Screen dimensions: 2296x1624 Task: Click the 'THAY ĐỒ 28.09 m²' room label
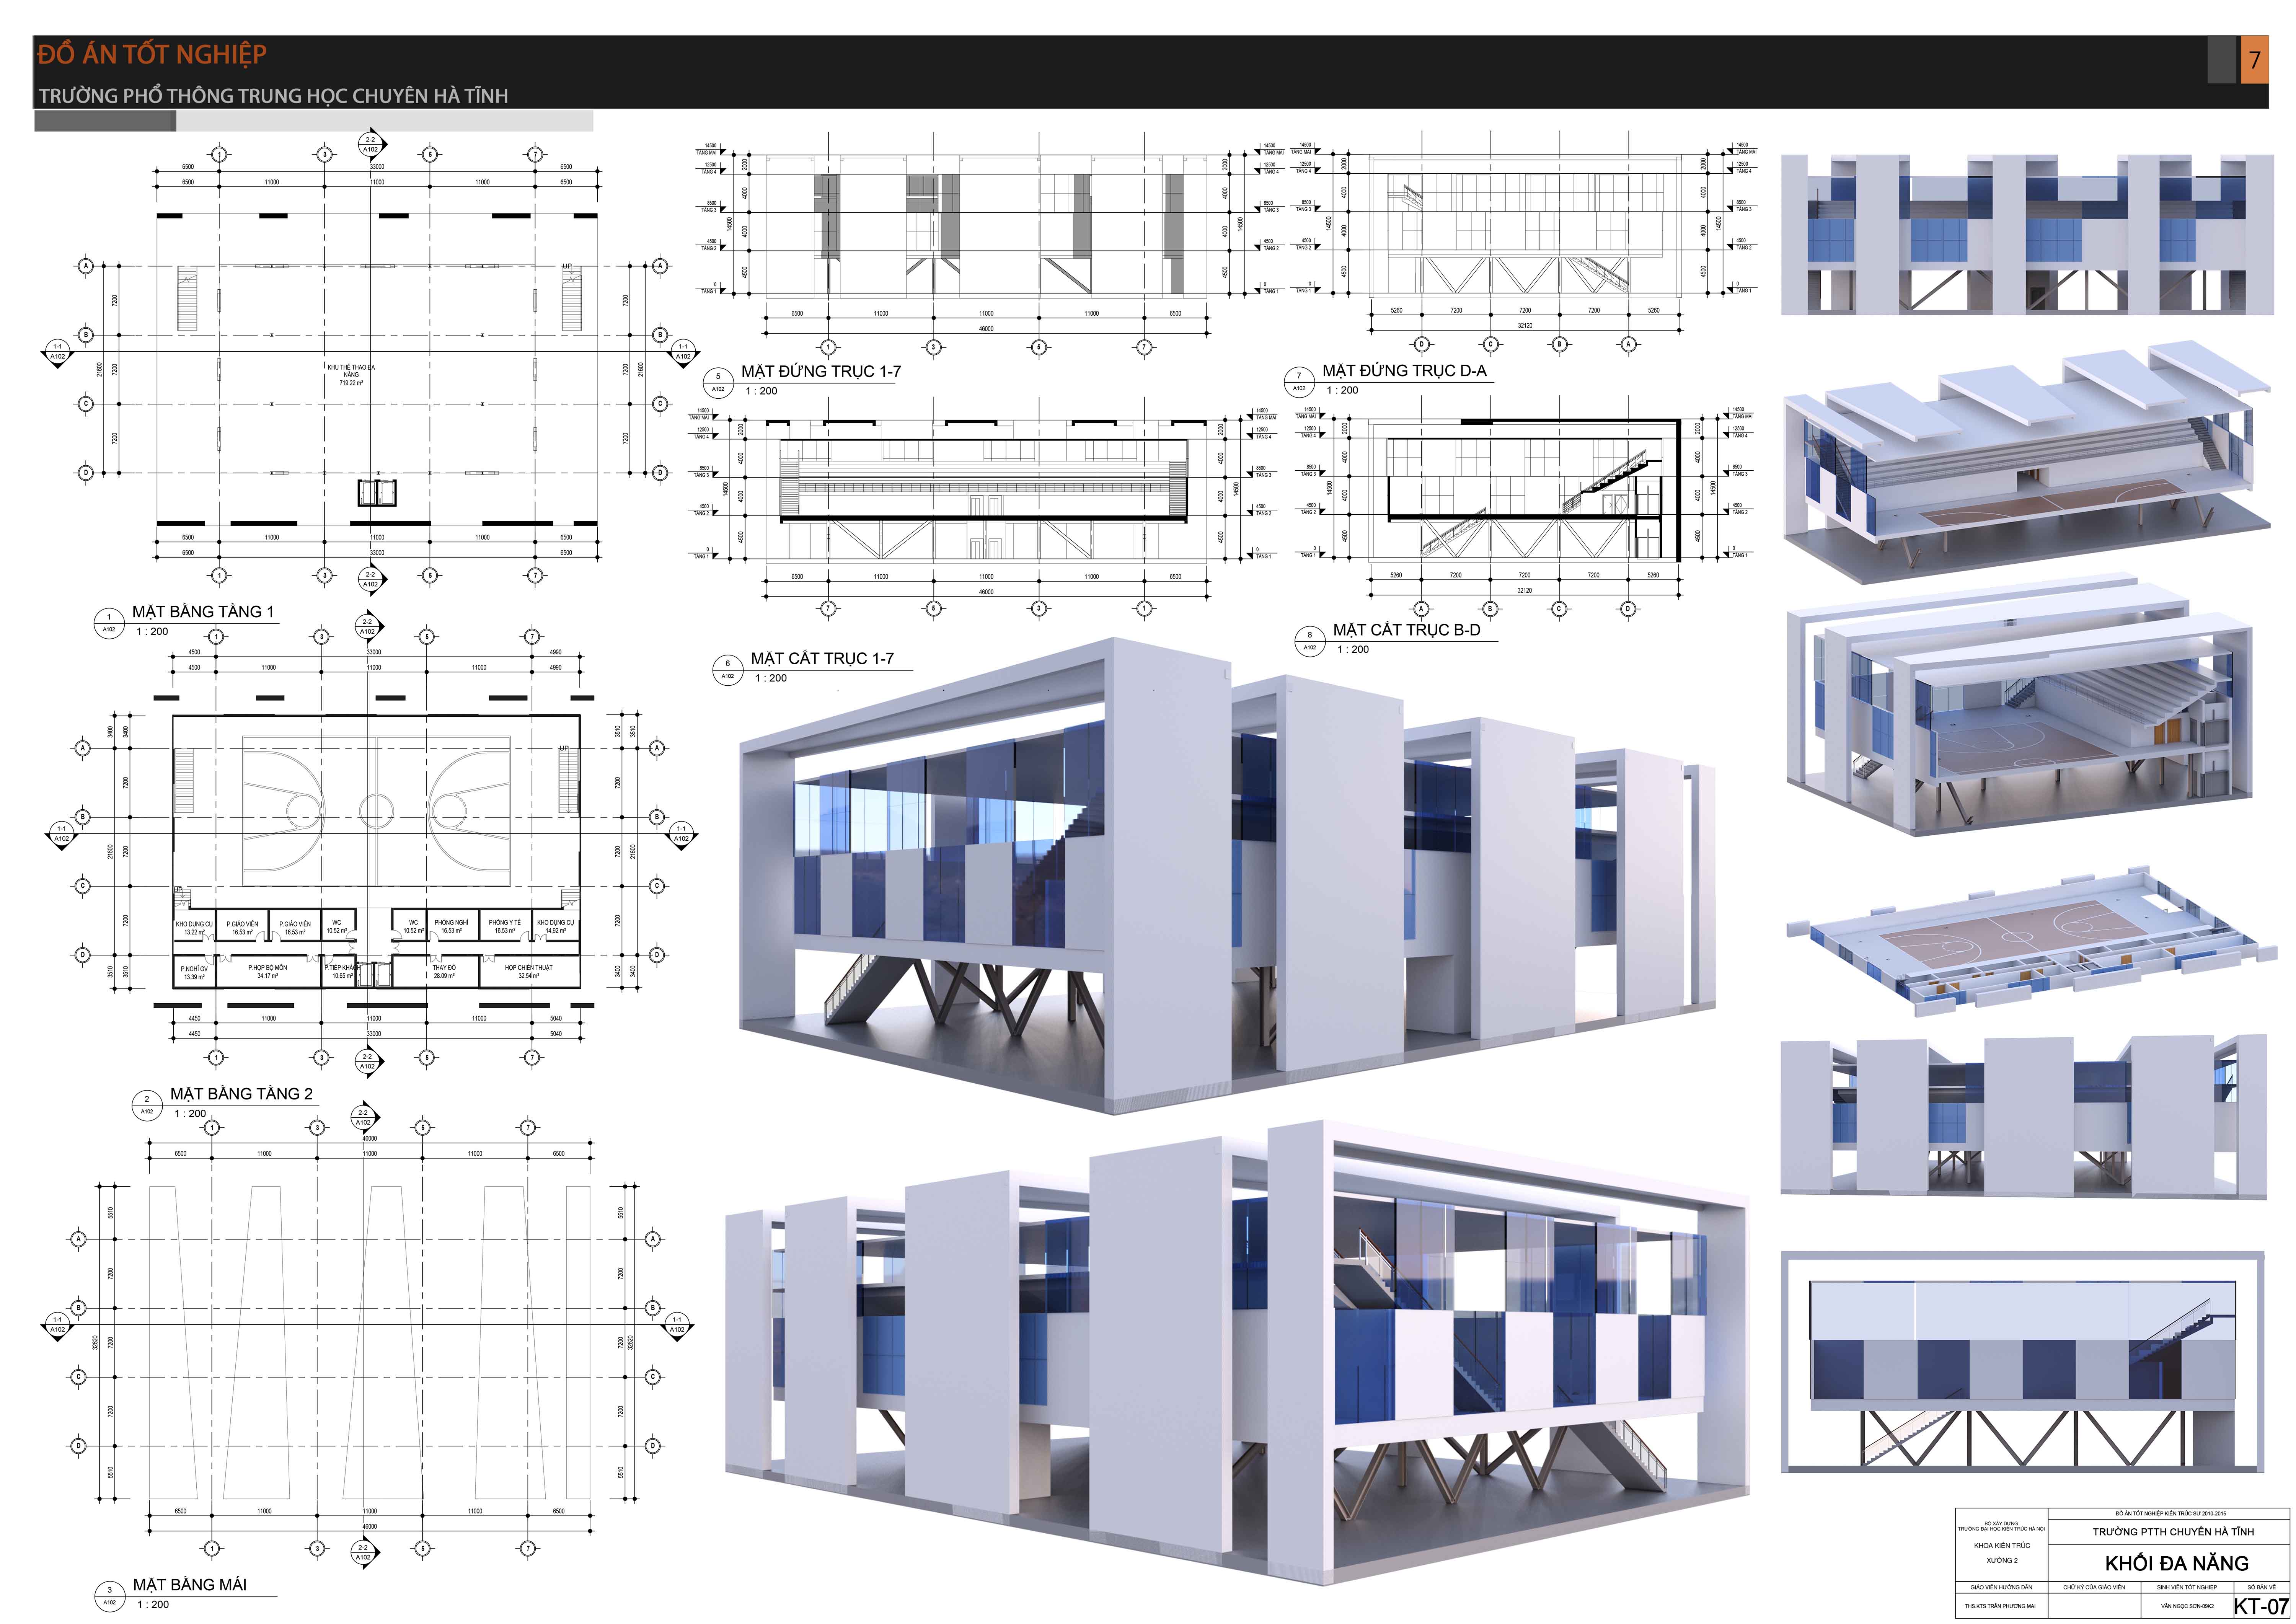pos(444,971)
